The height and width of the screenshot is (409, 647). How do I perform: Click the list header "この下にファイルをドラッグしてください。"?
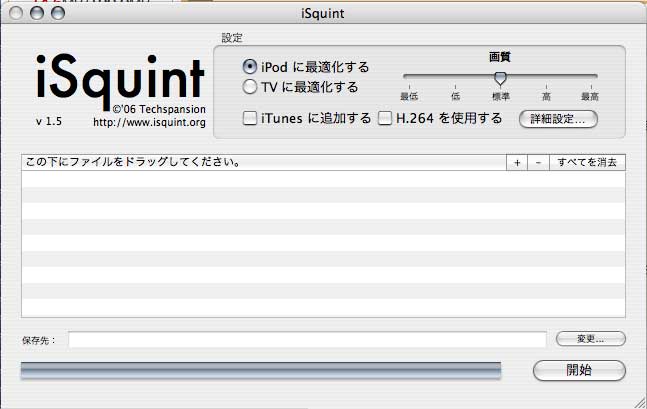[x=133, y=162]
